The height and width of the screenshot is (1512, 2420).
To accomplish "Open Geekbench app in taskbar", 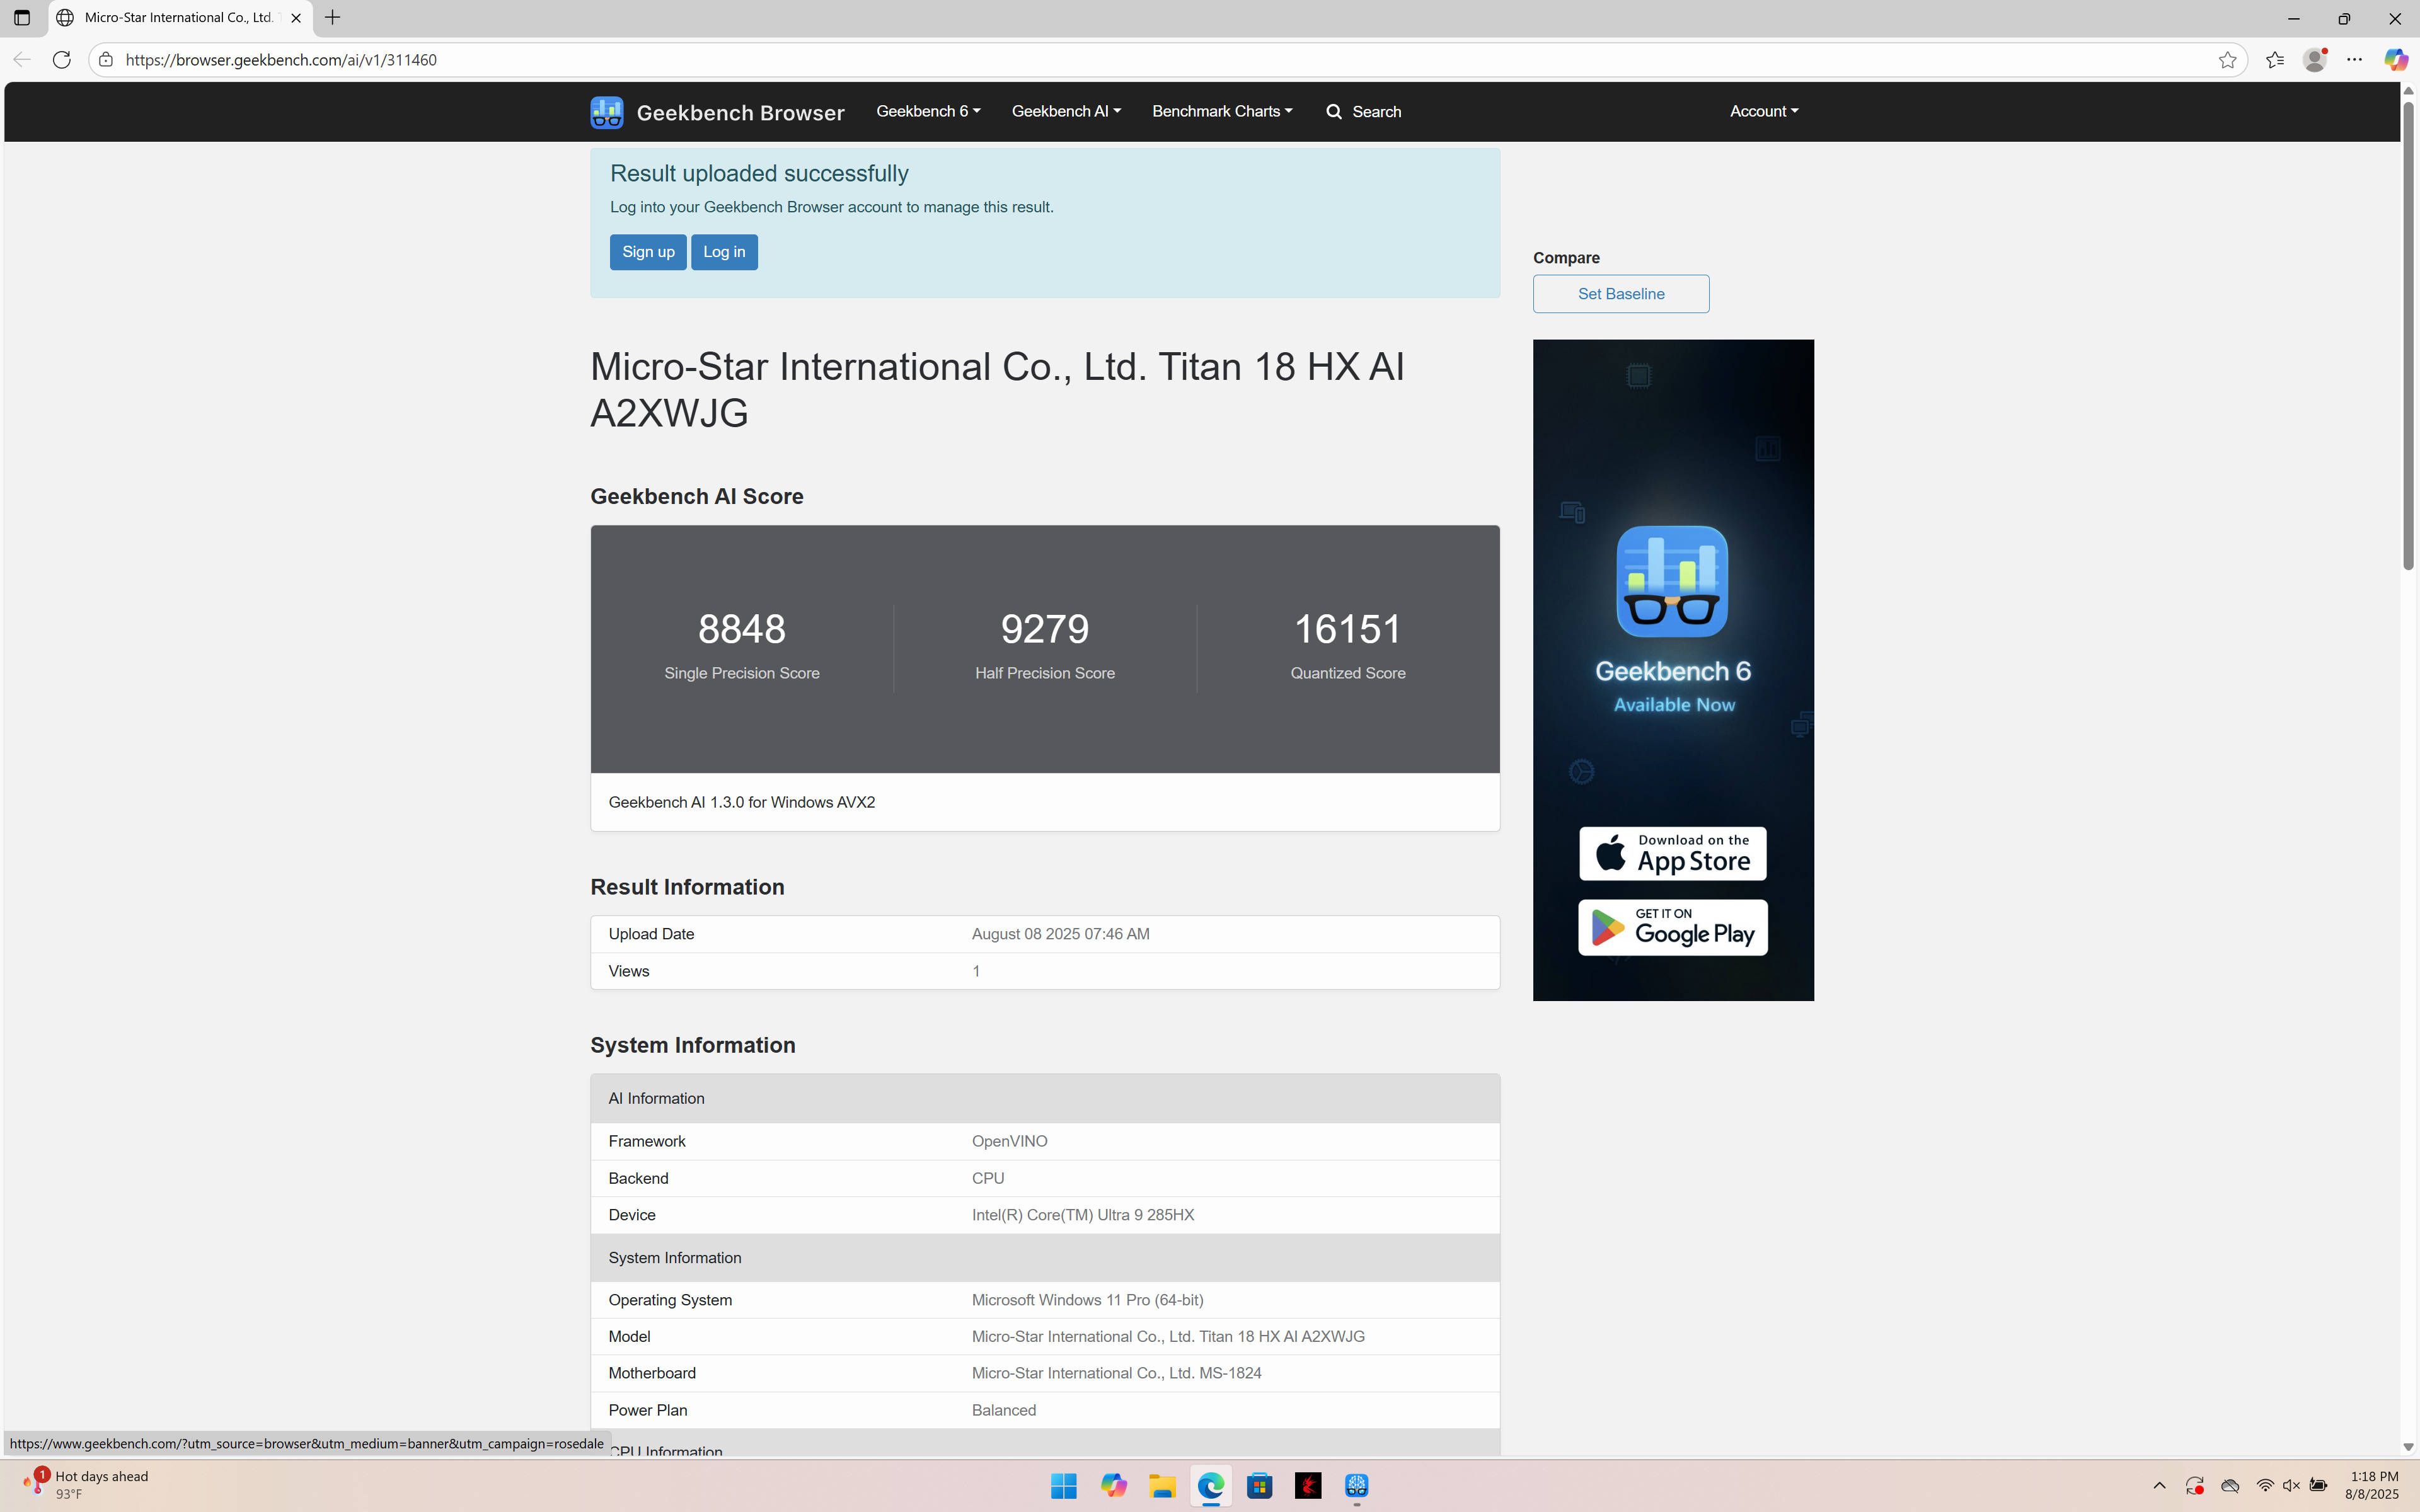I will [1357, 1486].
